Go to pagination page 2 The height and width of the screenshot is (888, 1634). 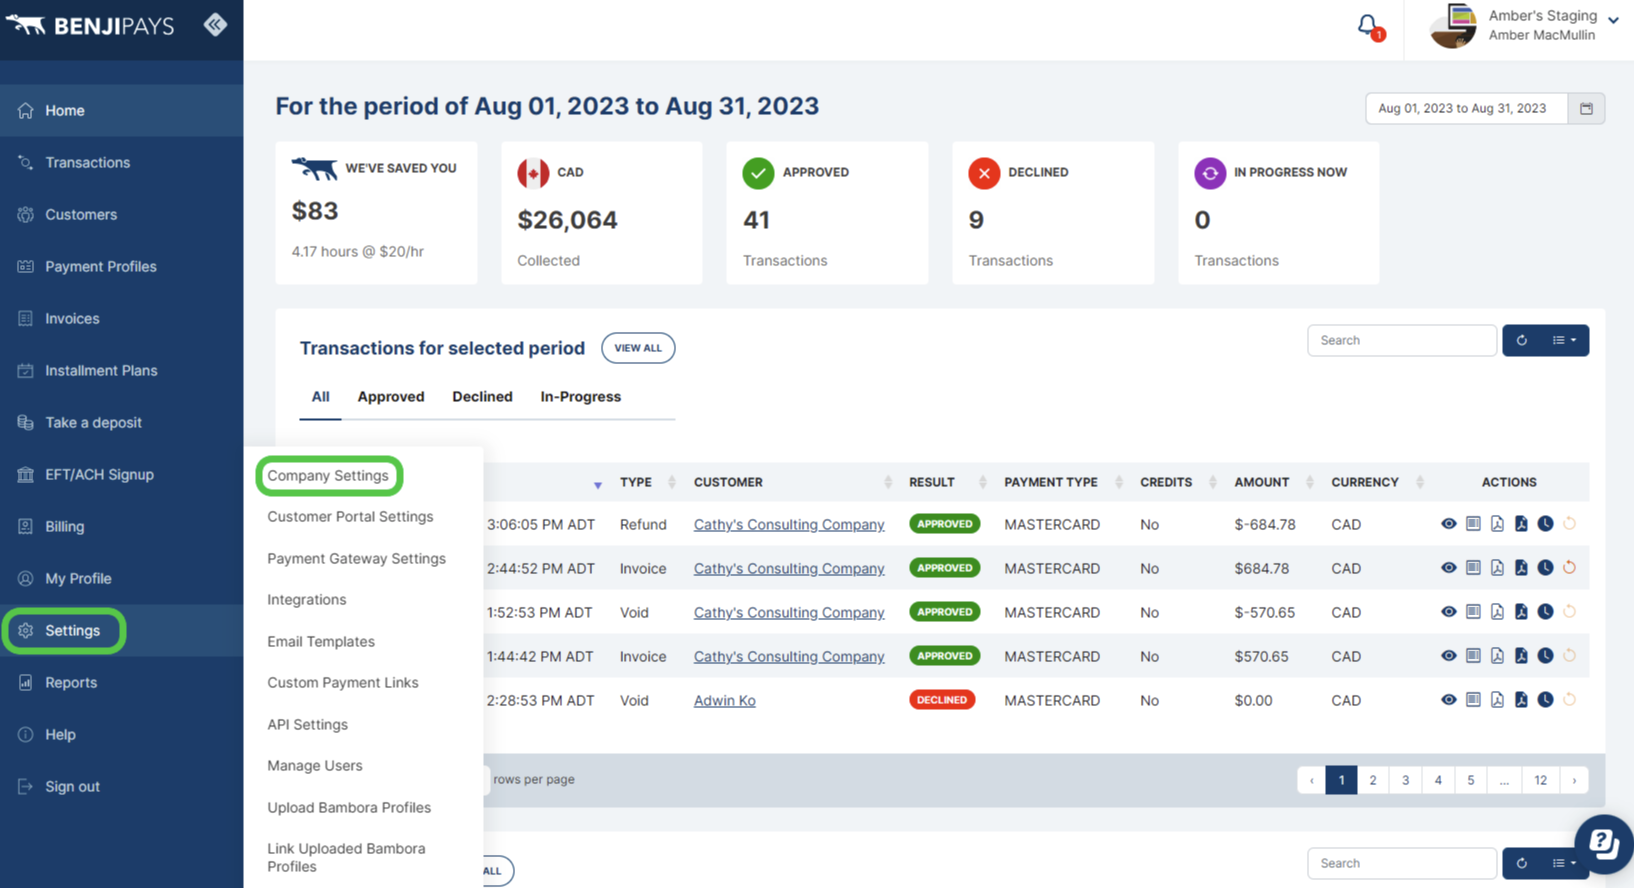[x=1373, y=780]
